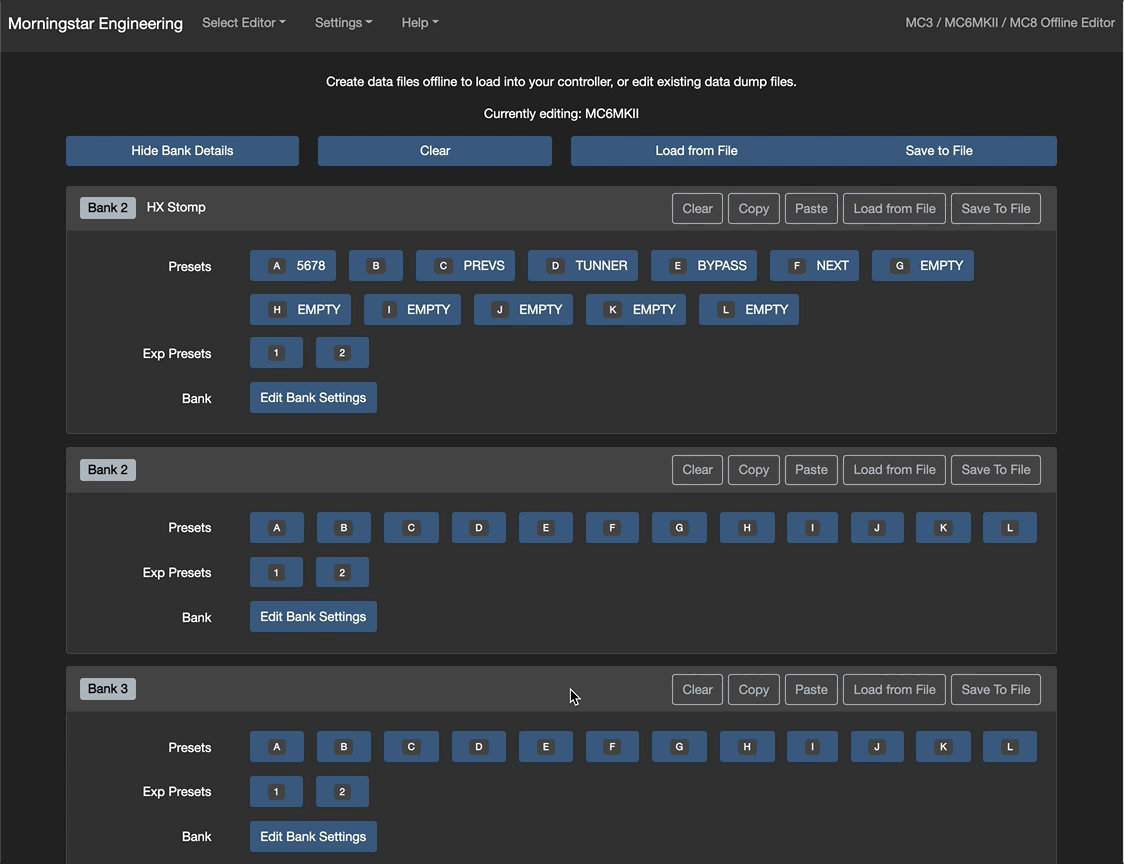Save Bank 3 to file
Image resolution: width=1124 pixels, height=864 pixels.
click(995, 690)
